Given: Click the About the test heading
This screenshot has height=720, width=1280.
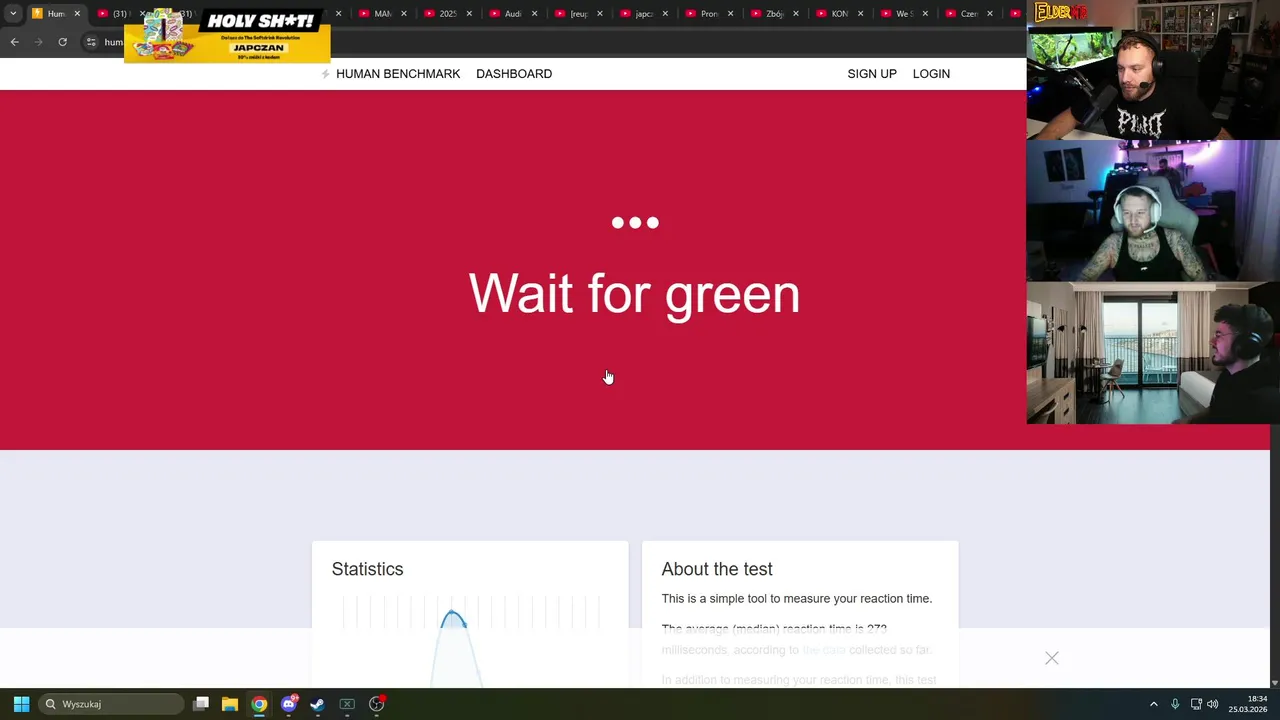Looking at the screenshot, I should (x=717, y=569).
